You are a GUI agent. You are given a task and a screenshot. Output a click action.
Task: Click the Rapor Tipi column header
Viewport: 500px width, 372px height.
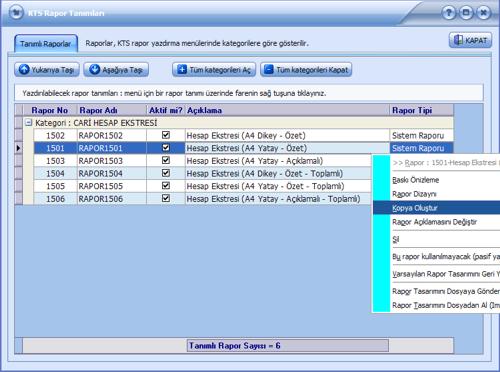[421, 110]
